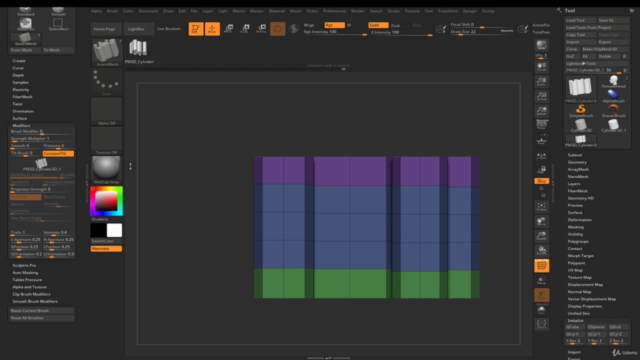The height and width of the screenshot is (360, 640).
Task: Click the Rotate view icon in right shelf
Action: tap(542, 251)
